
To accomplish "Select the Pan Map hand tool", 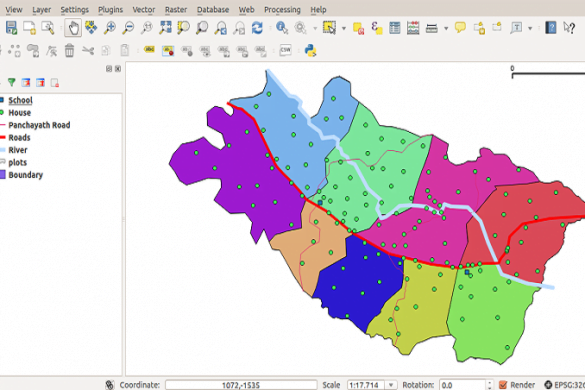I will (x=73, y=28).
